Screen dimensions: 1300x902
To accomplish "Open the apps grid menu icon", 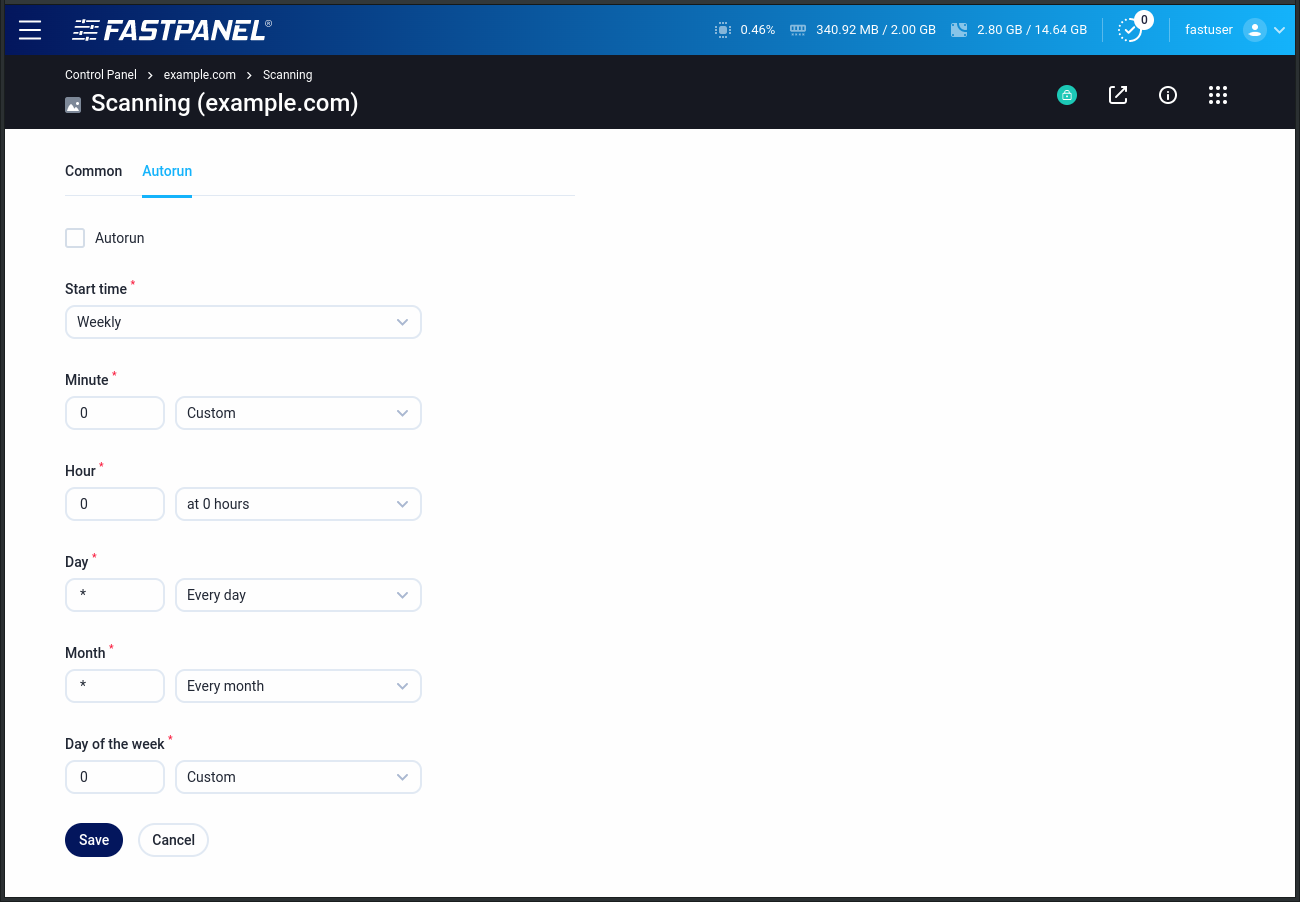I will (1217, 95).
